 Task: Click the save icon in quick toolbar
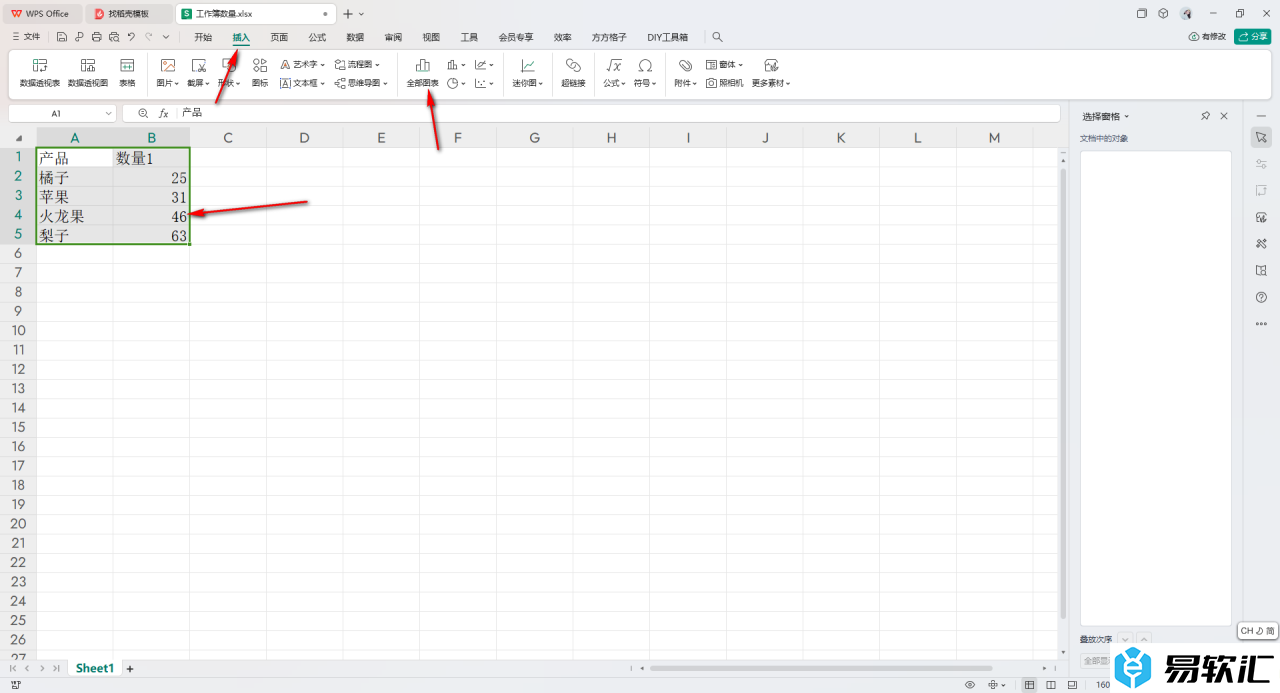click(x=62, y=37)
